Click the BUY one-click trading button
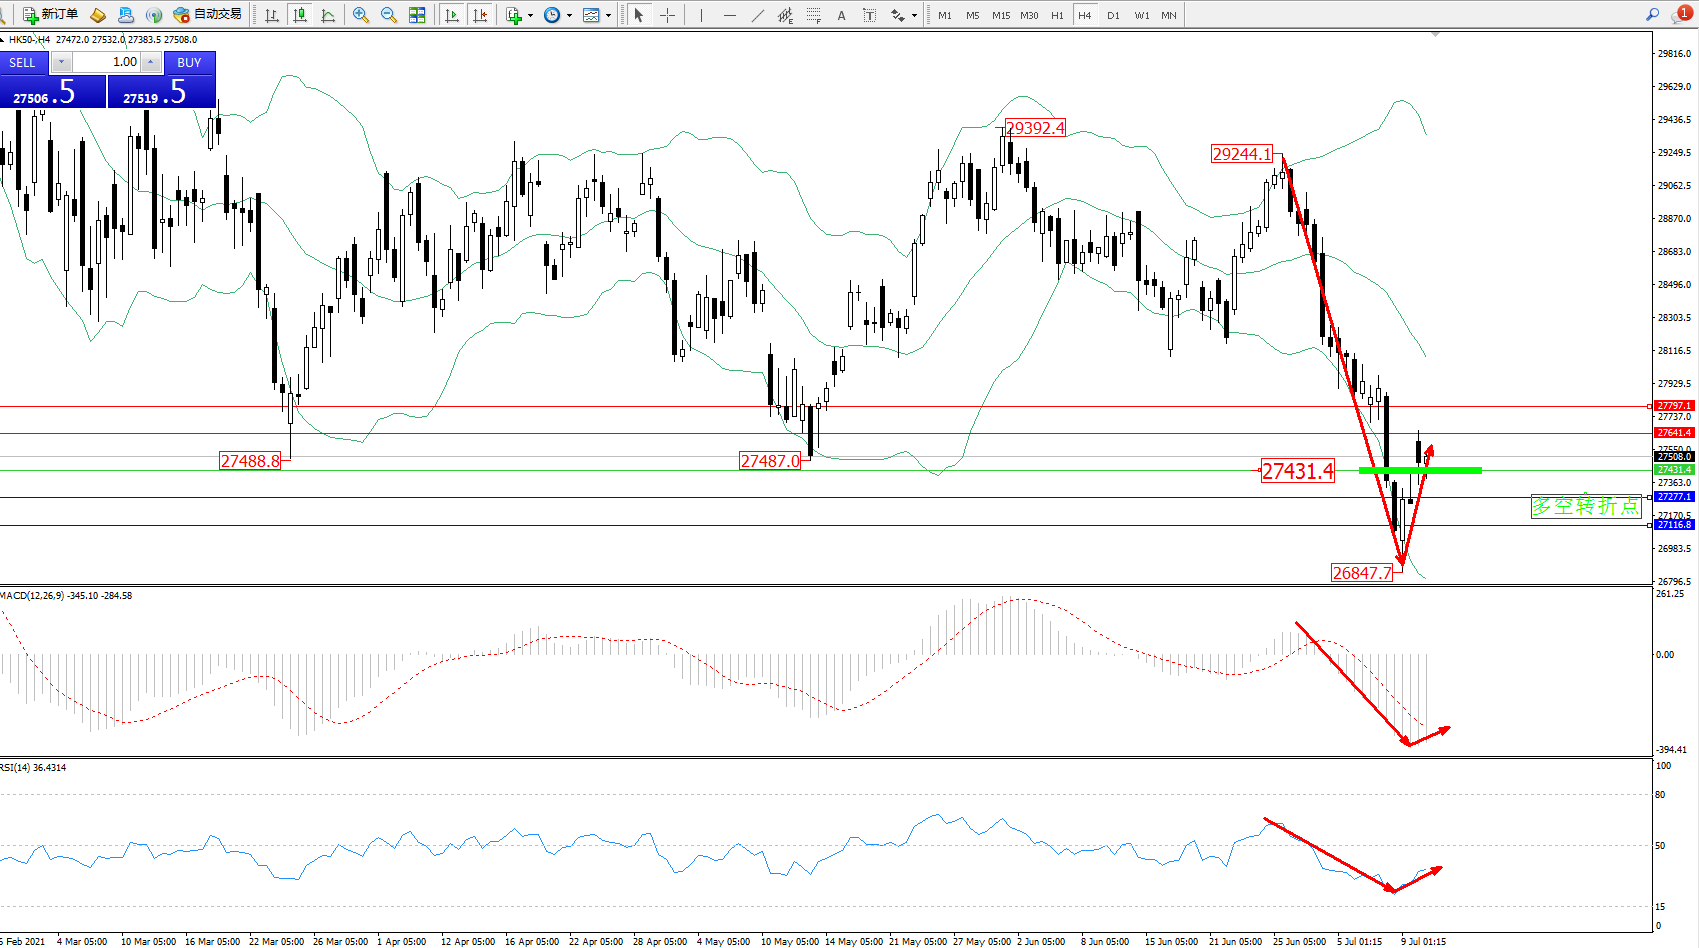The width and height of the screenshot is (1699, 948). pos(189,62)
